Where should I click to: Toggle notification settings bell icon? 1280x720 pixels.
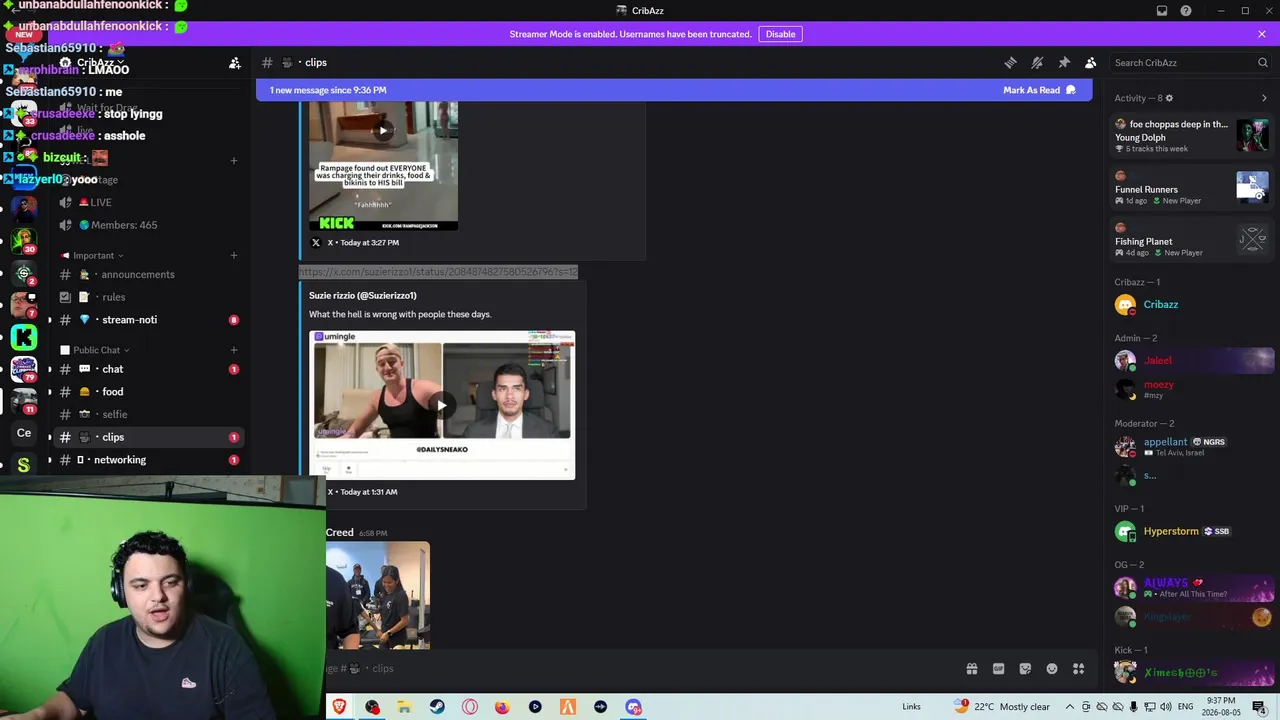(1037, 62)
